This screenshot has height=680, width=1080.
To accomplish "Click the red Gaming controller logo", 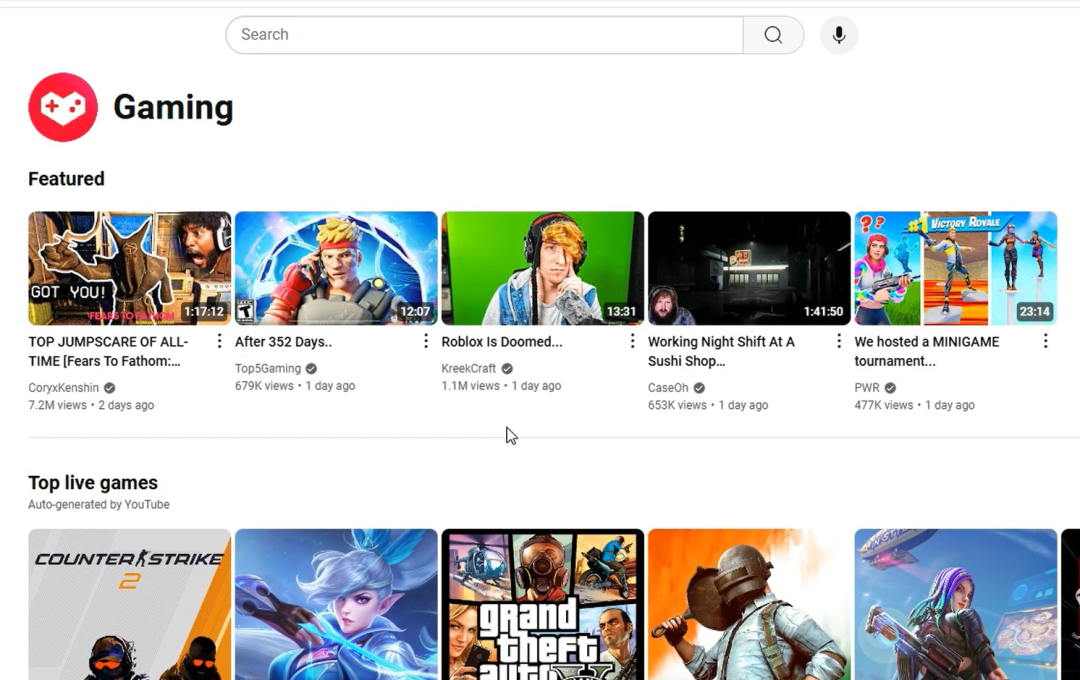I will point(63,107).
